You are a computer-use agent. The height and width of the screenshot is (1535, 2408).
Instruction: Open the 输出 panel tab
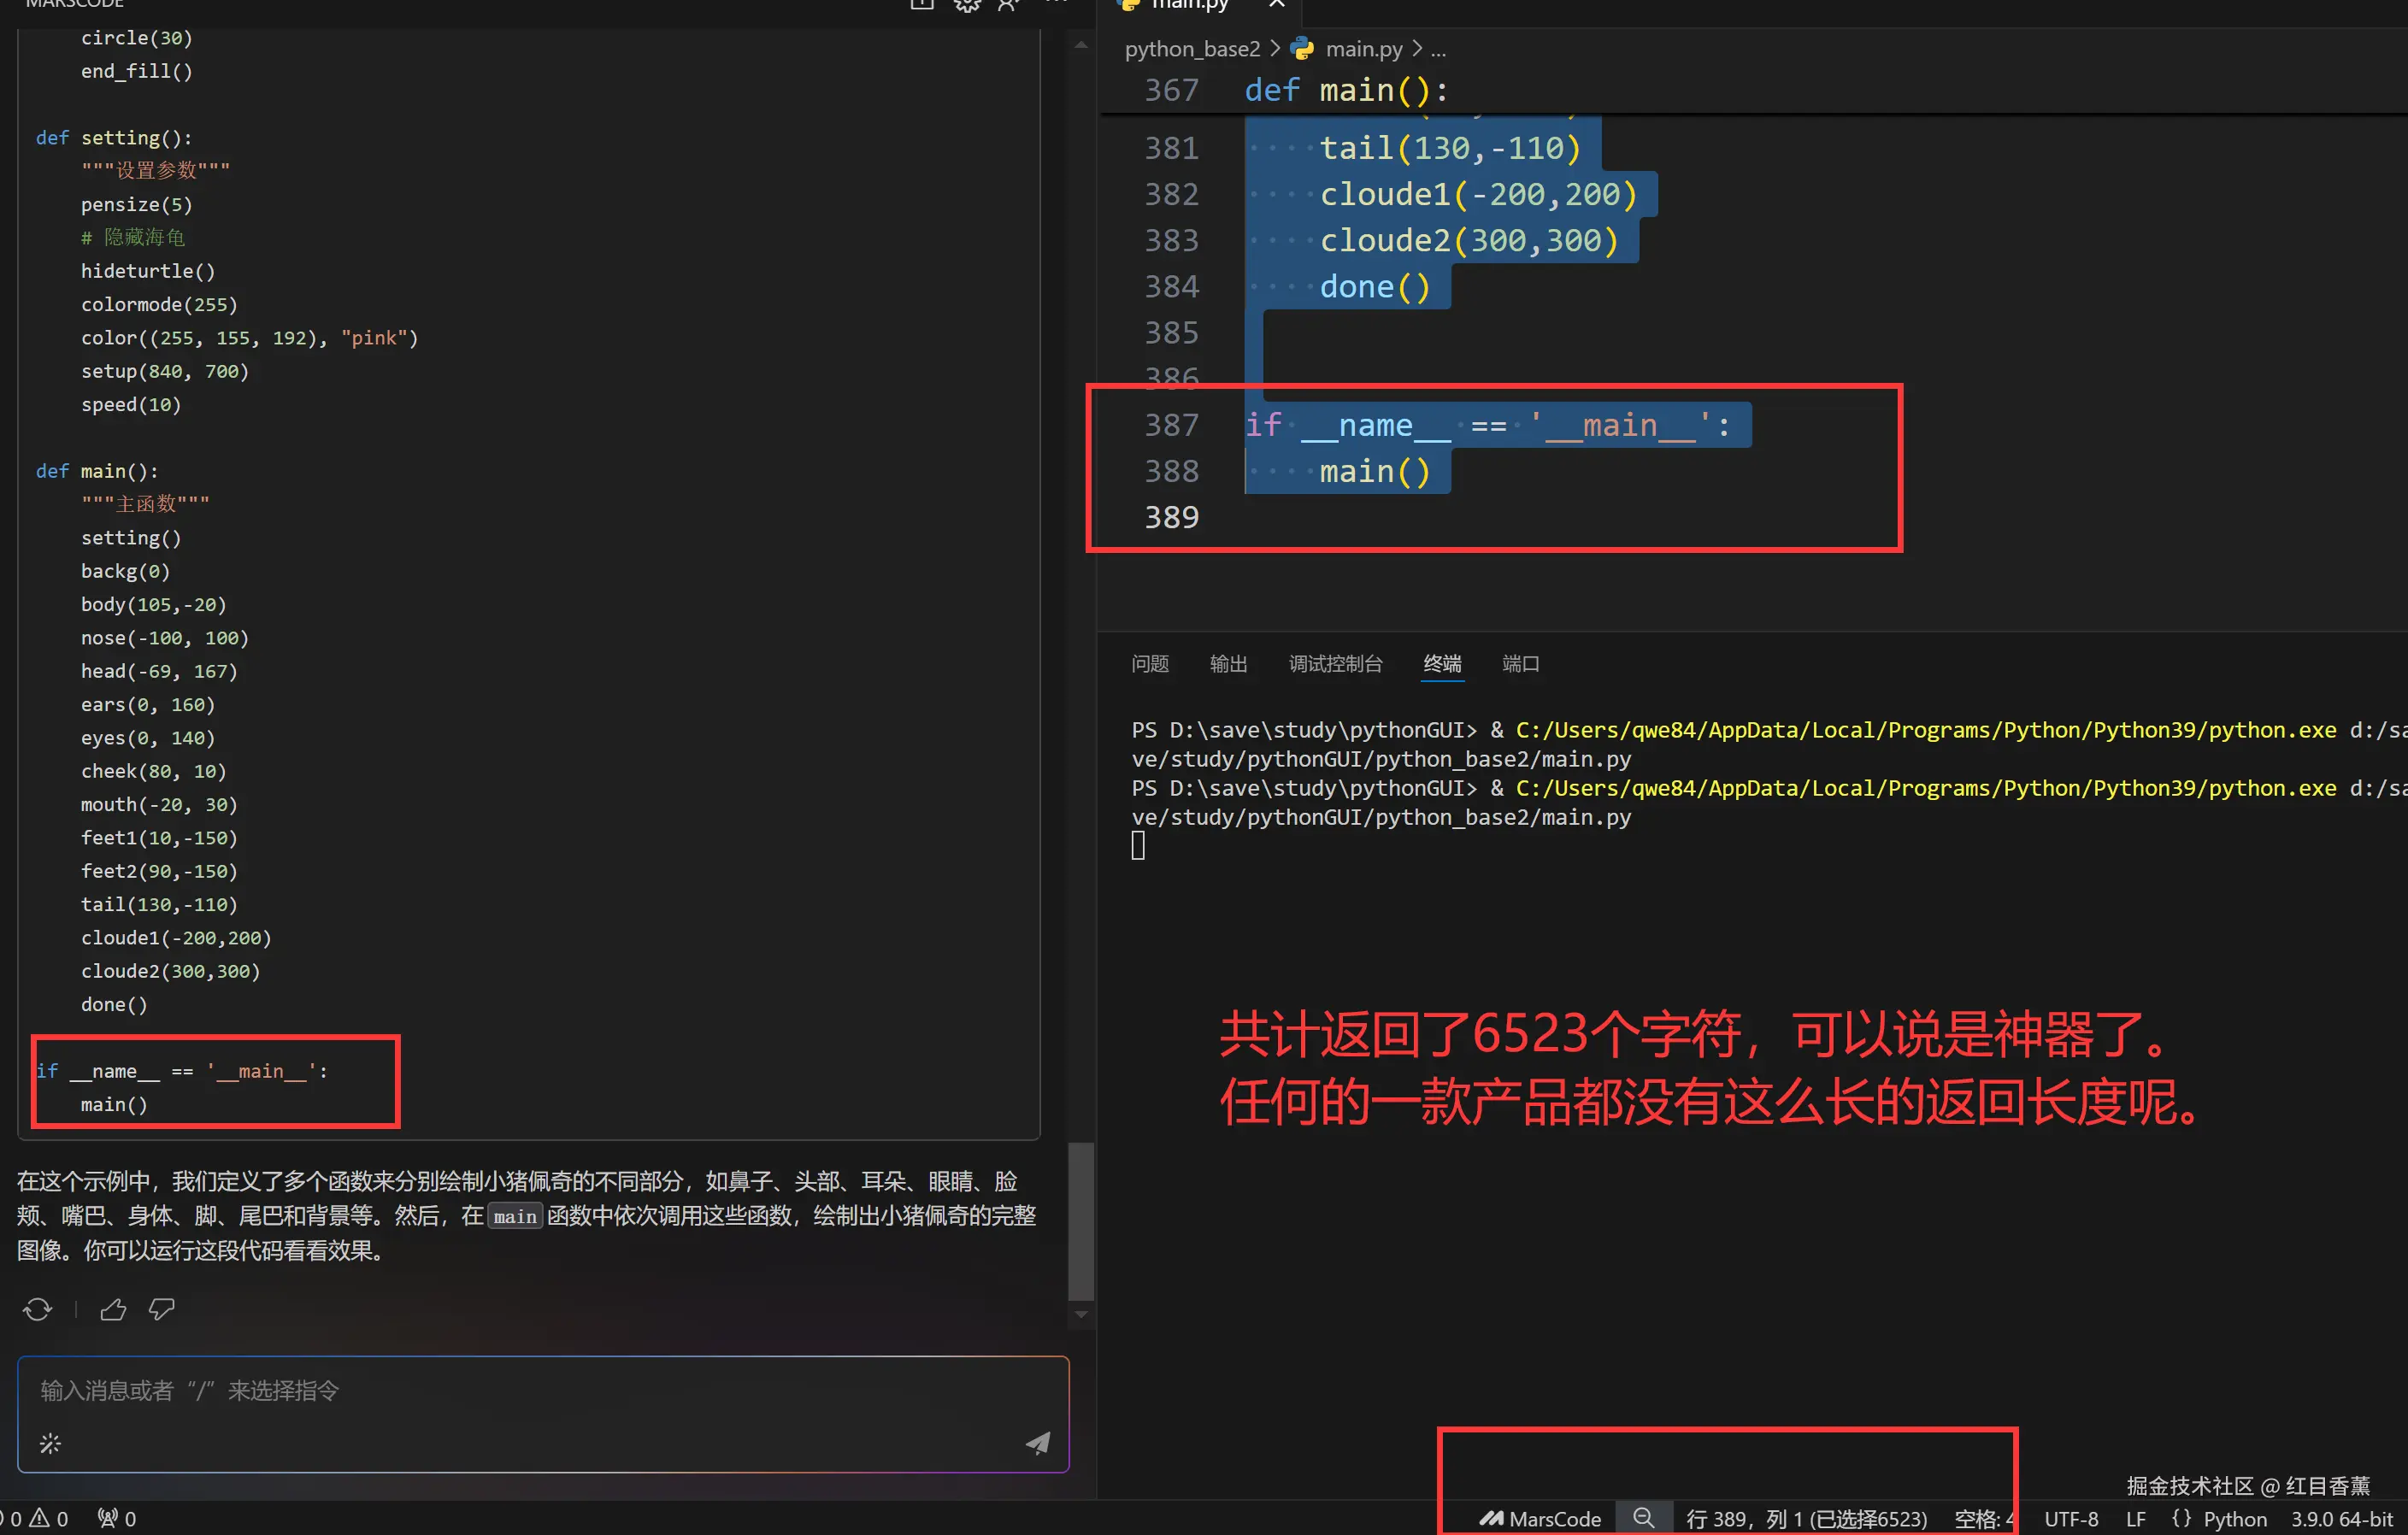[x=1228, y=664]
